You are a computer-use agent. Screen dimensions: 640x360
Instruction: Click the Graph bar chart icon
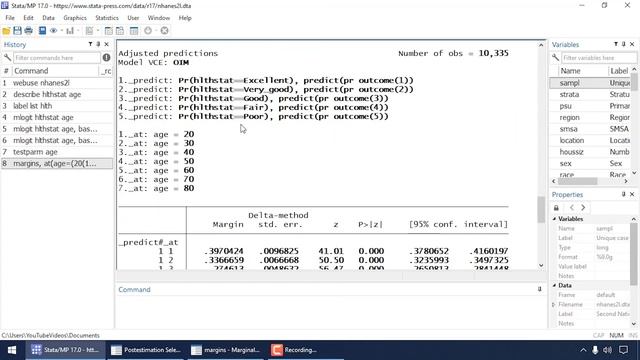(x=70, y=31)
